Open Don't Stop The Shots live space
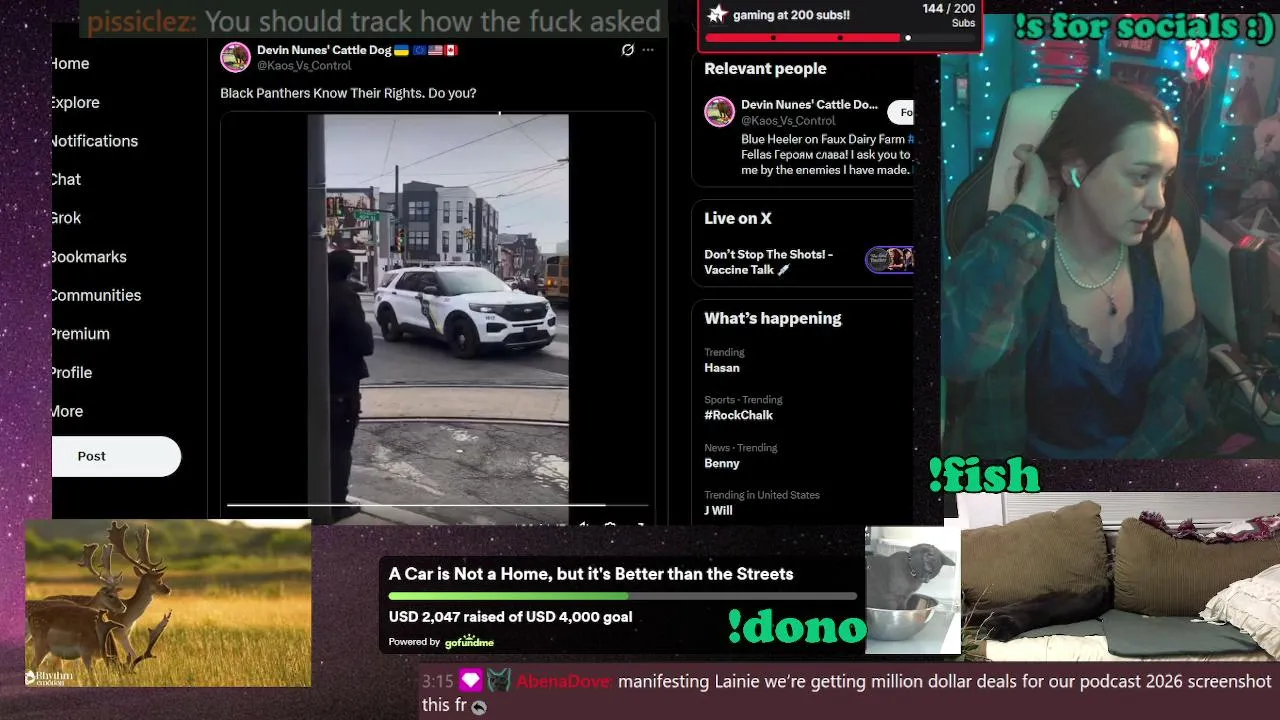Viewport: 1280px width, 720px height. coord(768,262)
